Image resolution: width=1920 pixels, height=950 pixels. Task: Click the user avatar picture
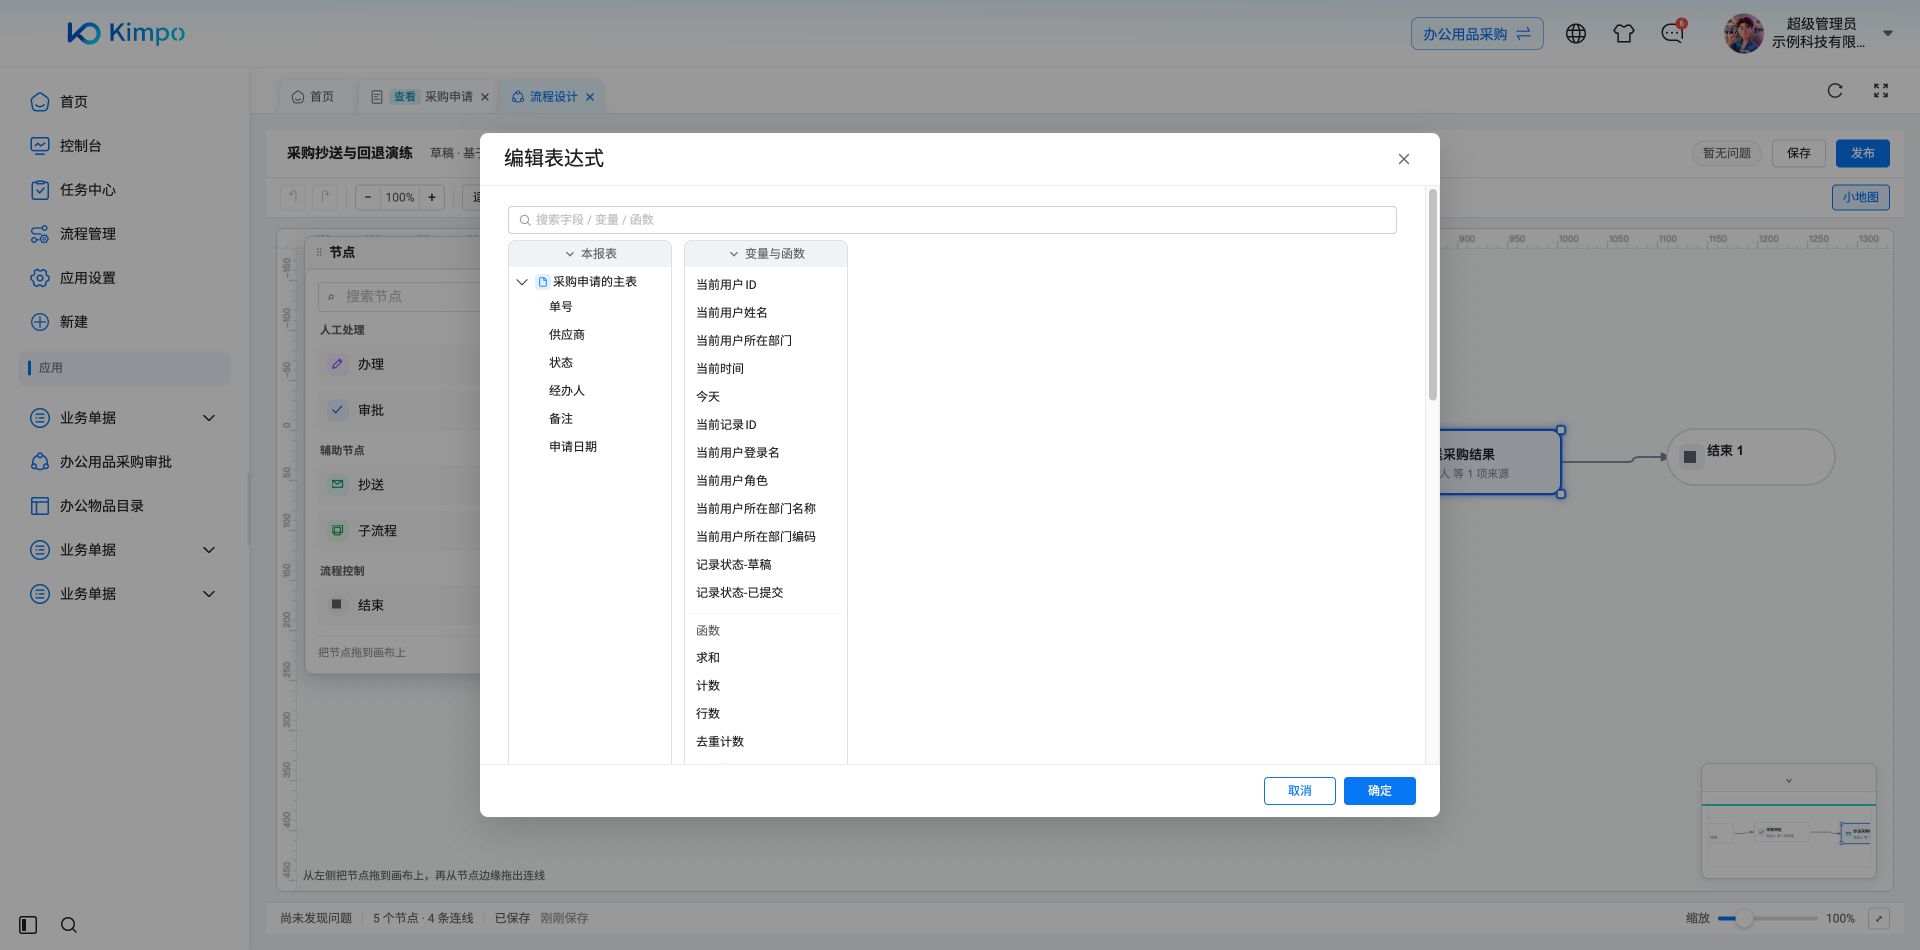tap(1744, 34)
